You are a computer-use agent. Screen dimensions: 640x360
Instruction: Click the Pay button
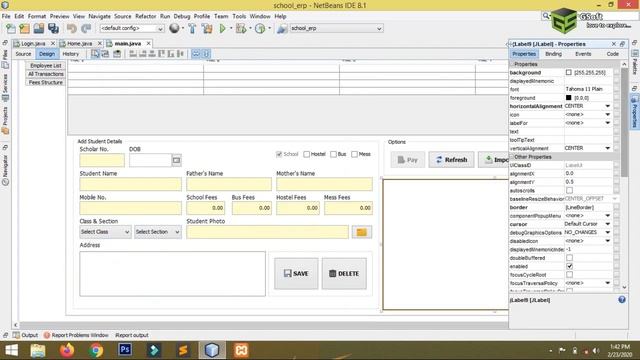(x=408, y=160)
